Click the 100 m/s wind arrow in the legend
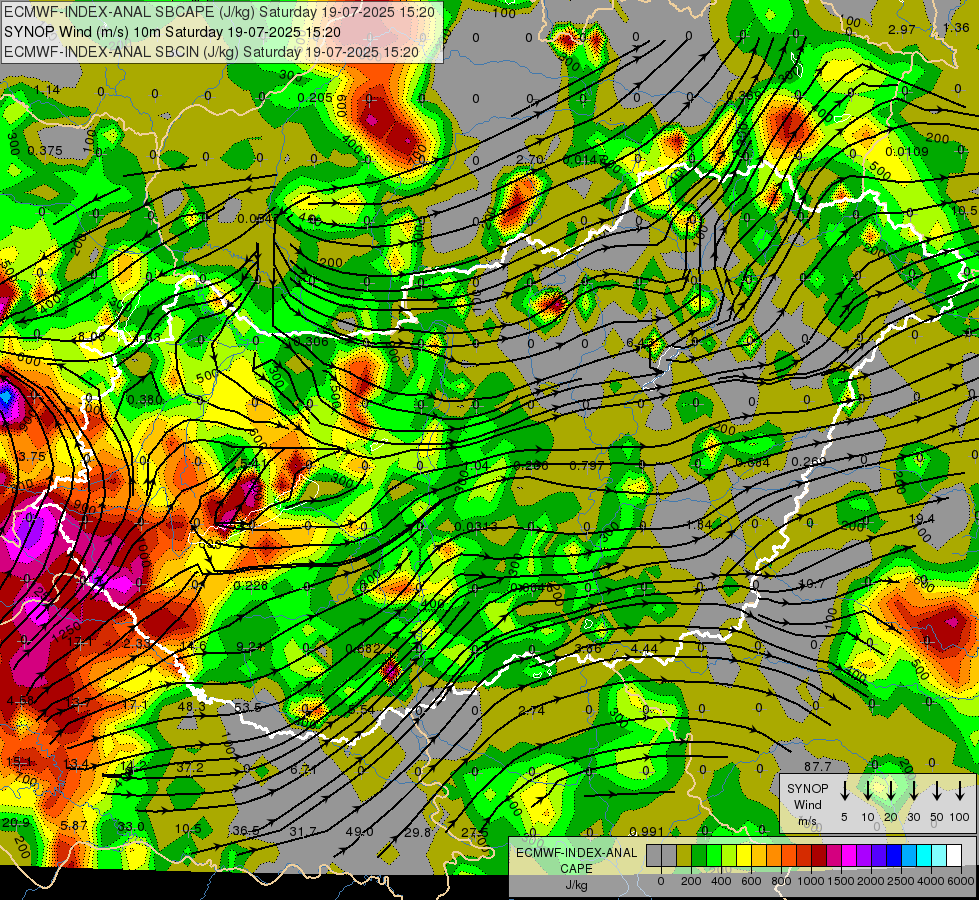 point(960,791)
